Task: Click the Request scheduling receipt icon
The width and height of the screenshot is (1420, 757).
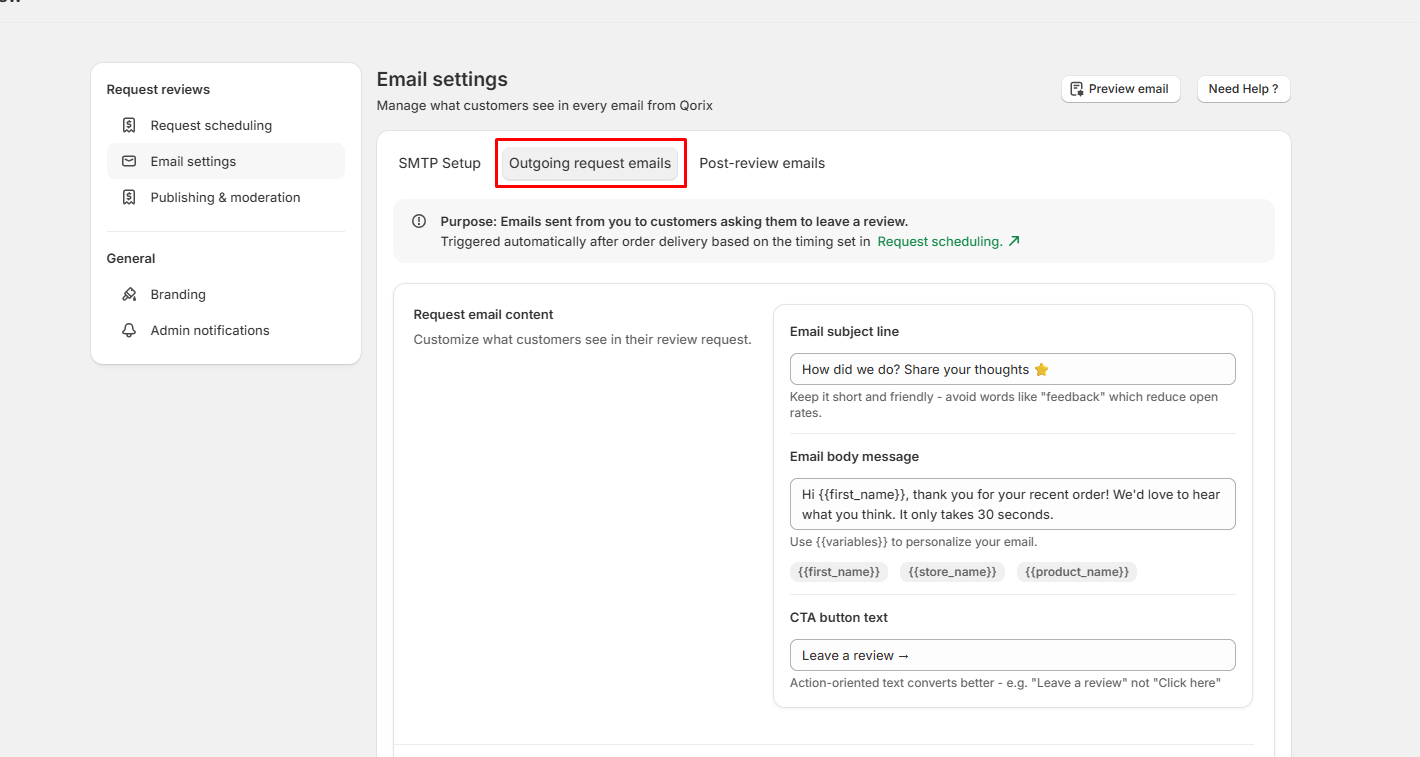Action: pyautogui.click(x=129, y=125)
